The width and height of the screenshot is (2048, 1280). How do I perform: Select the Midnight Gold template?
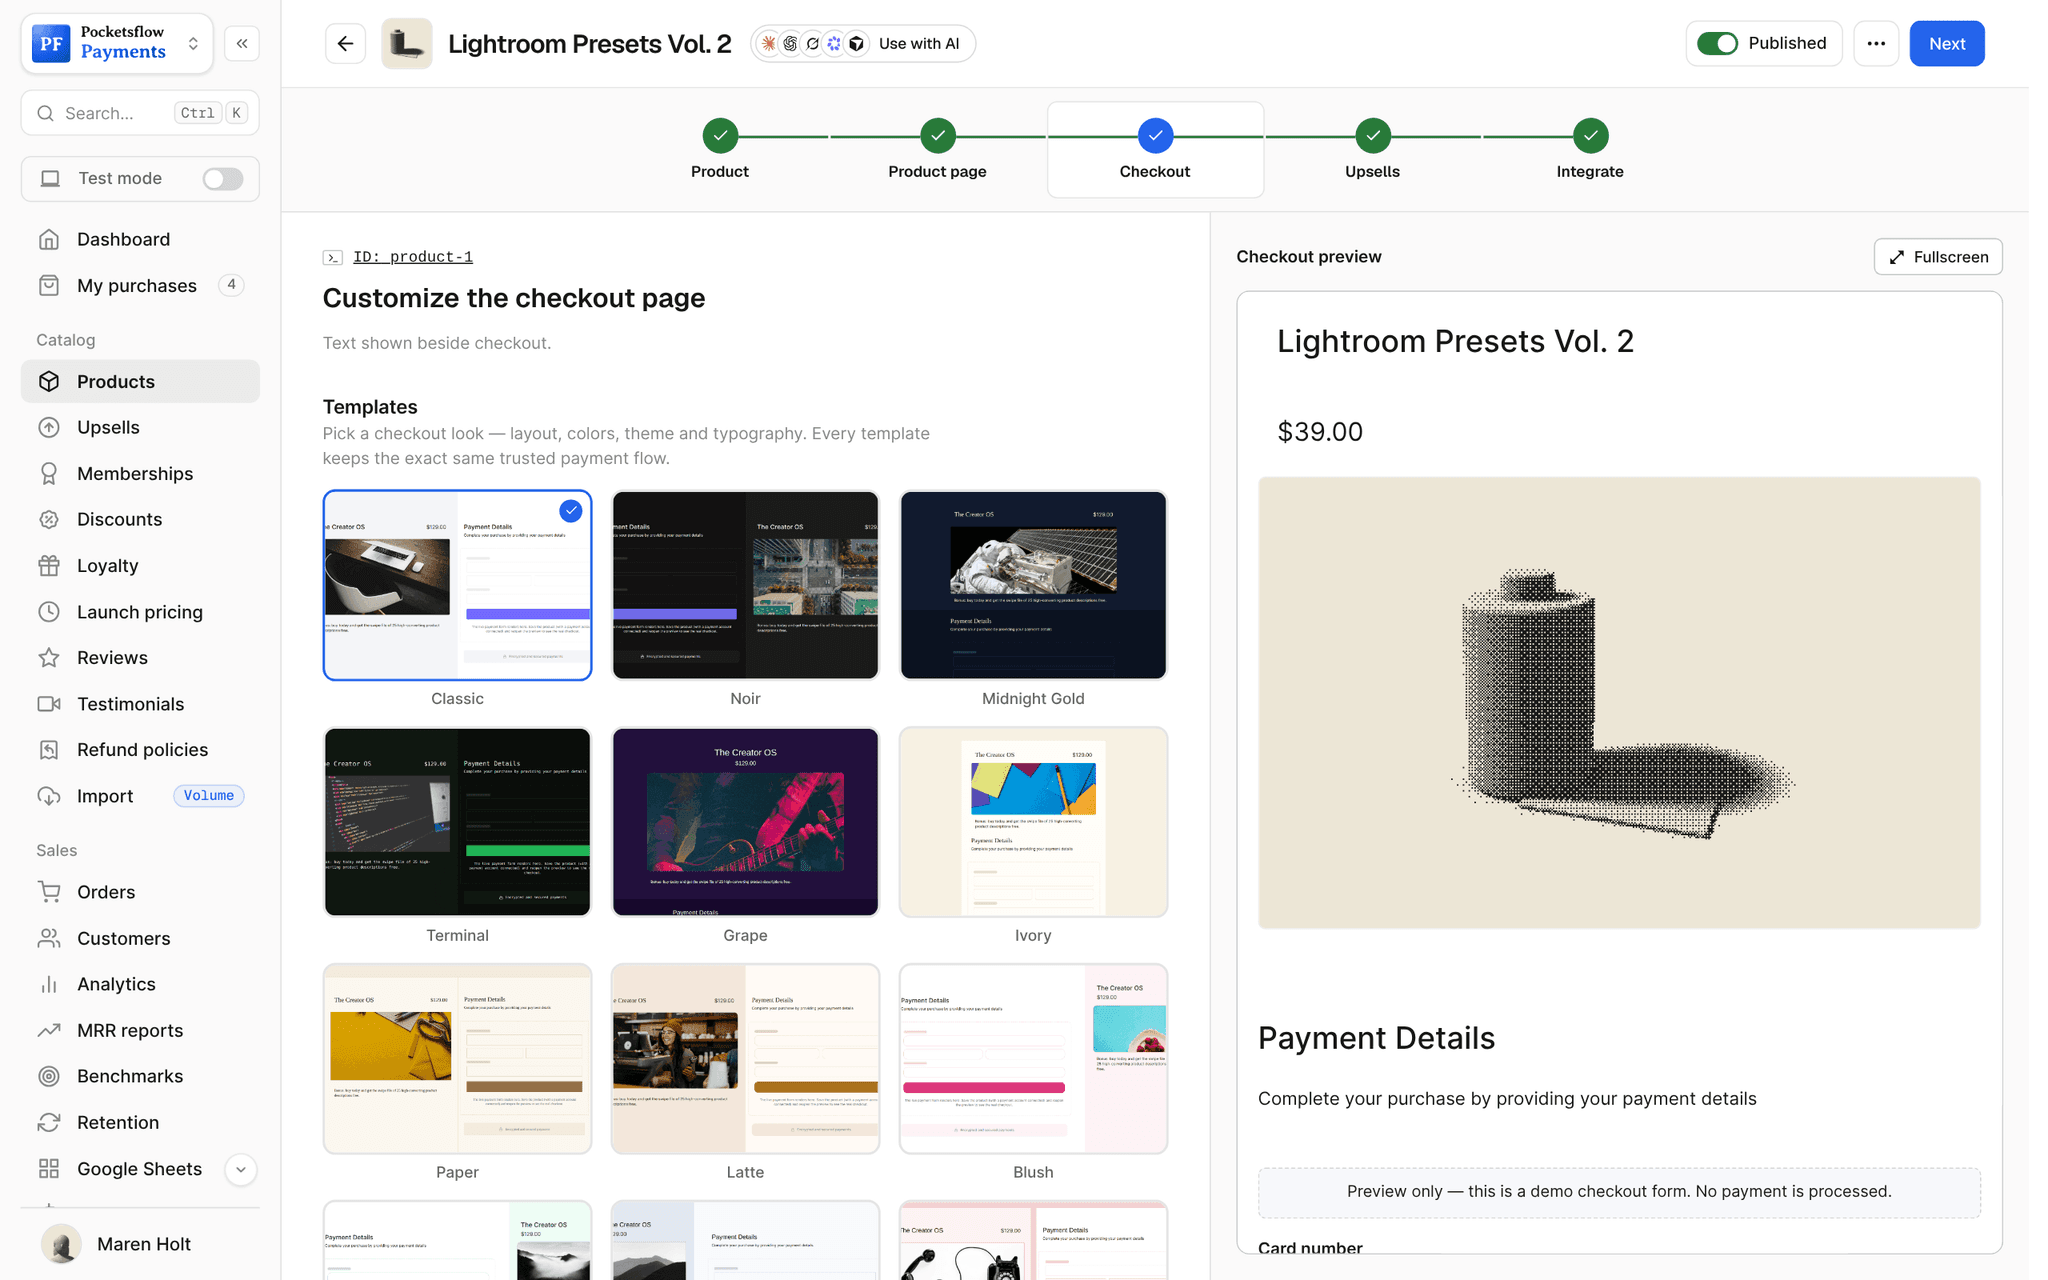[1033, 585]
